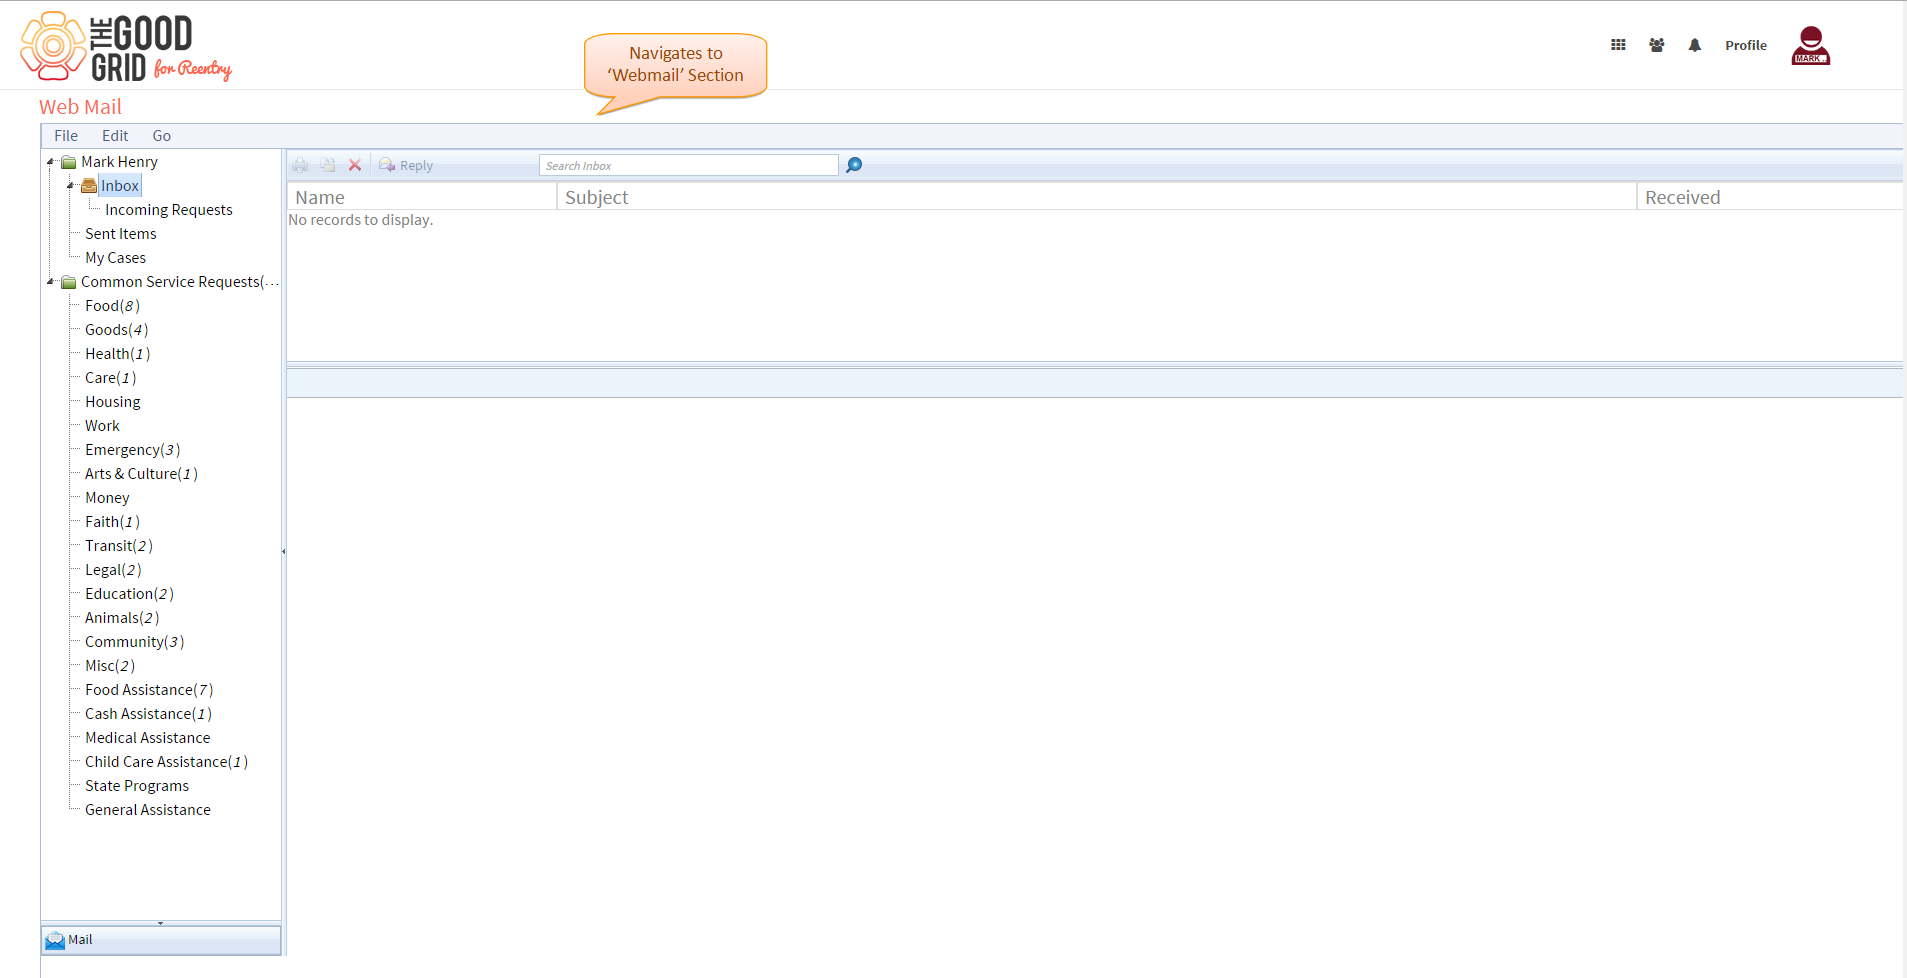The width and height of the screenshot is (1907, 978).
Task: Select the Inbox folder
Action: 120,186
